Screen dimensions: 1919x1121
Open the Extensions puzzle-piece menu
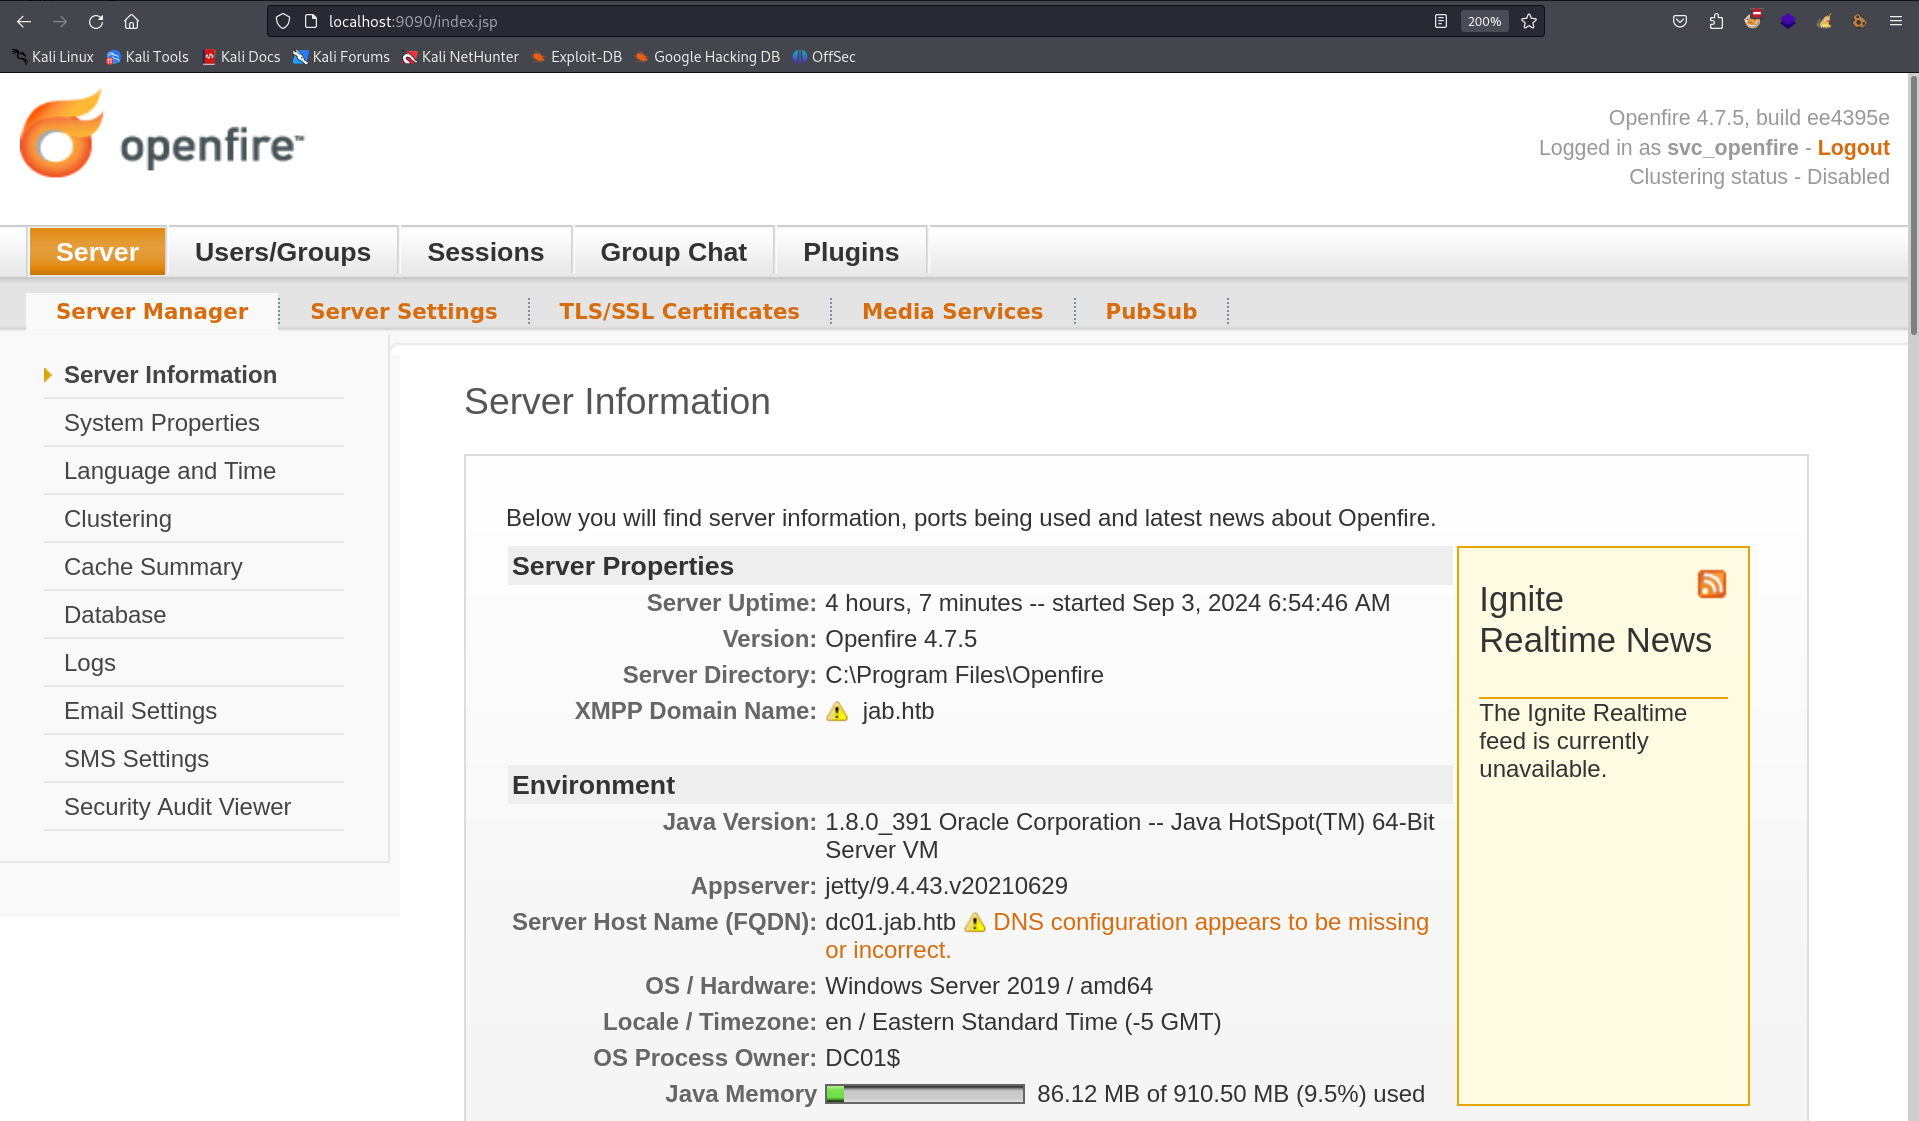coord(1716,21)
